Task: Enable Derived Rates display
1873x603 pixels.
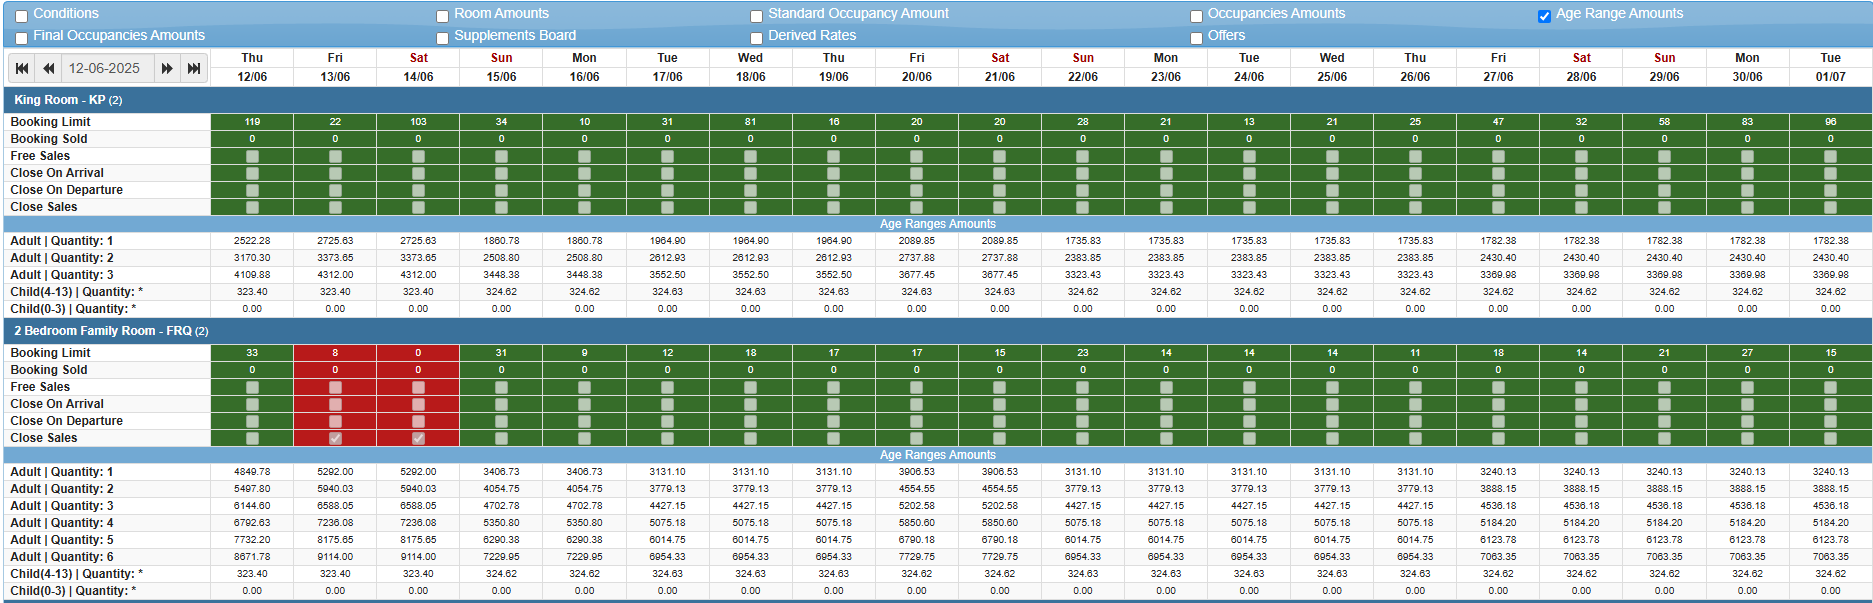Action: click(x=755, y=36)
